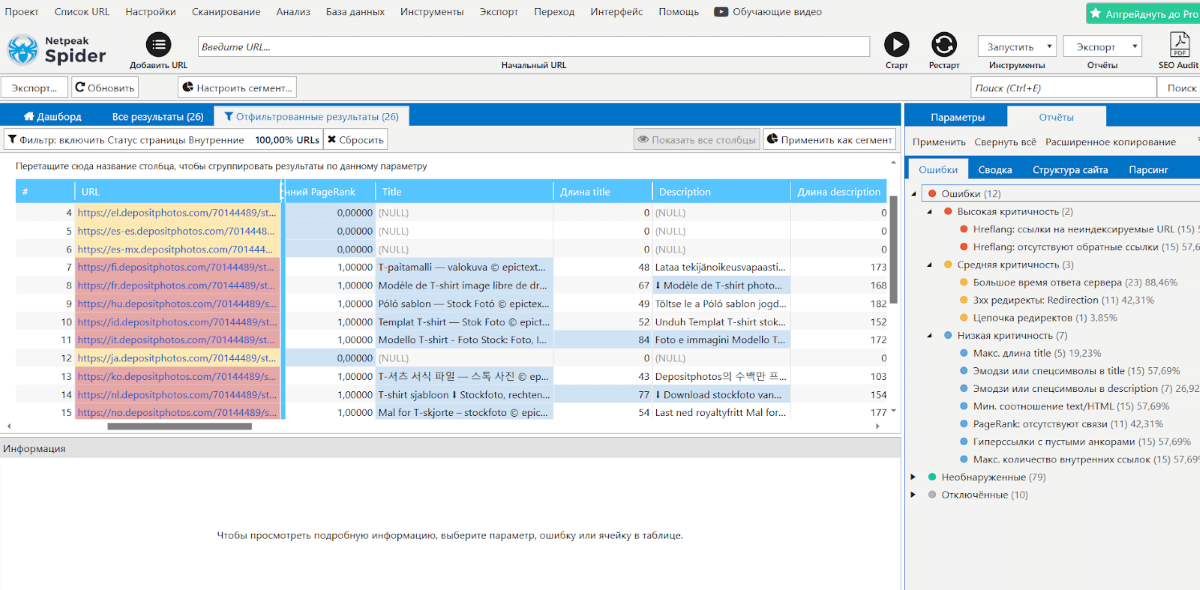The height and width of the screenshot is (590, 1200).
Task: Click the fi.depositphotos.com URL cell
Action: [178, 267]
